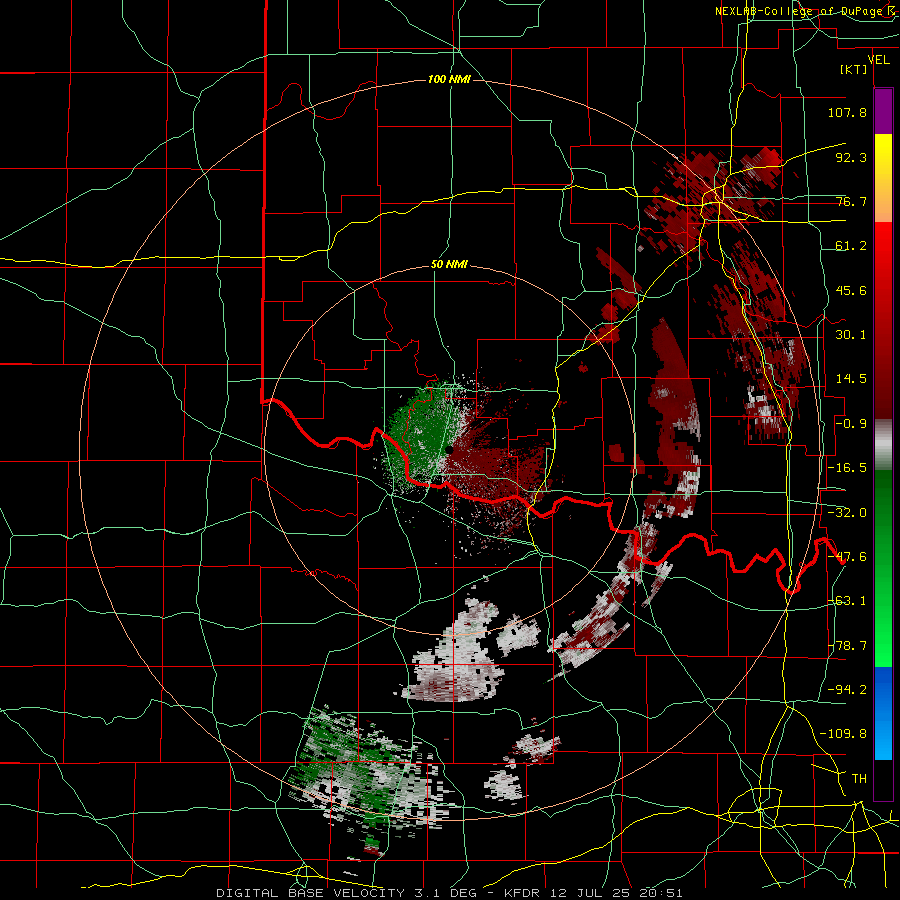
Task: Click the 92.3 legend value
Action: point(851,157)
